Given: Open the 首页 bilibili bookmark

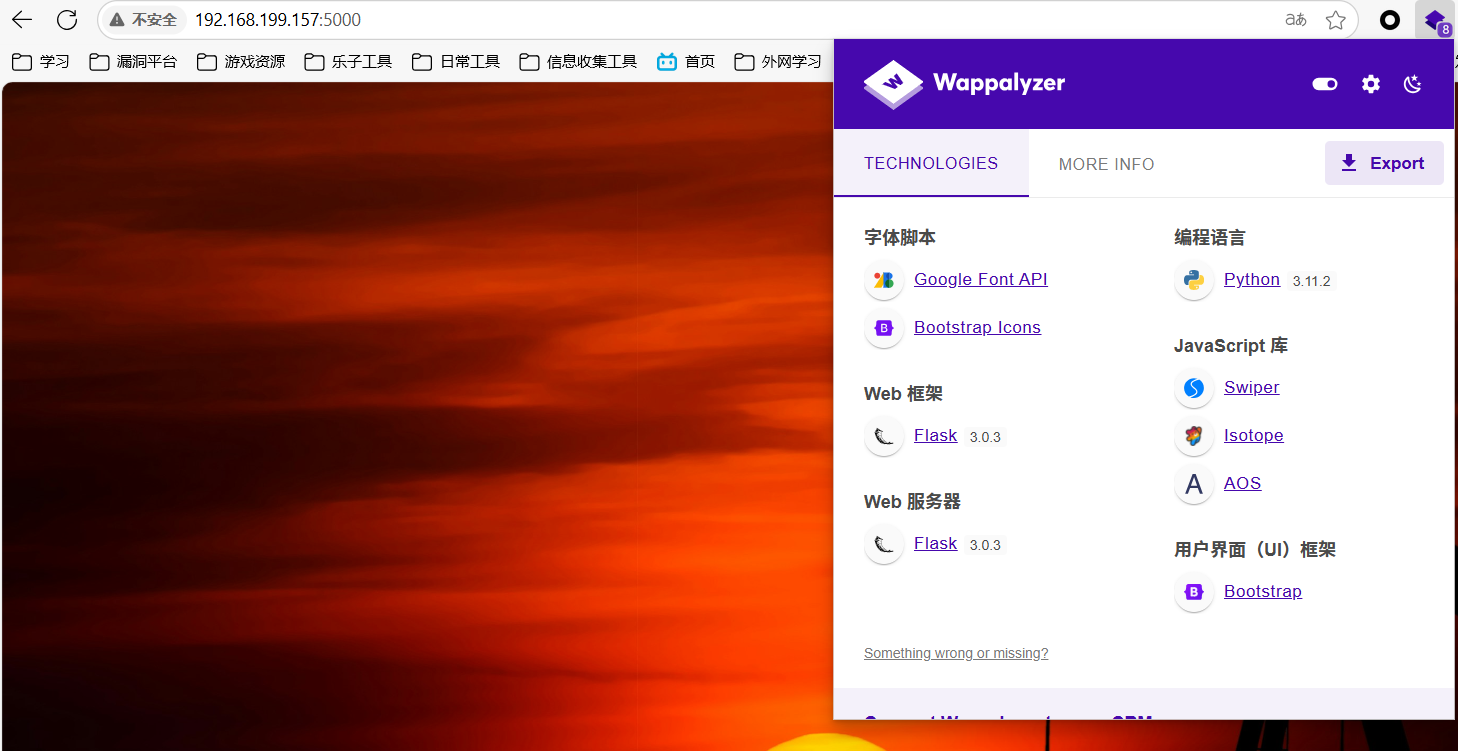Looking at the screenshot, I should [686, 62].
